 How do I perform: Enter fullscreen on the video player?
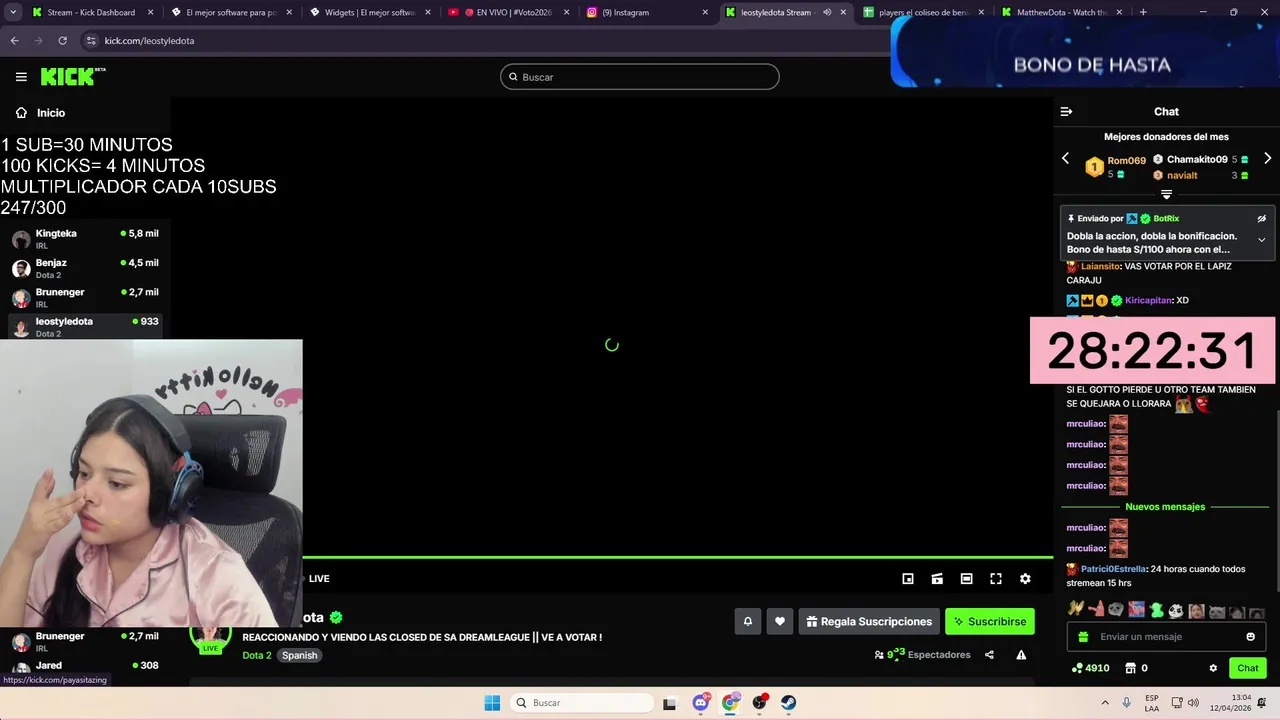[996, 579]
